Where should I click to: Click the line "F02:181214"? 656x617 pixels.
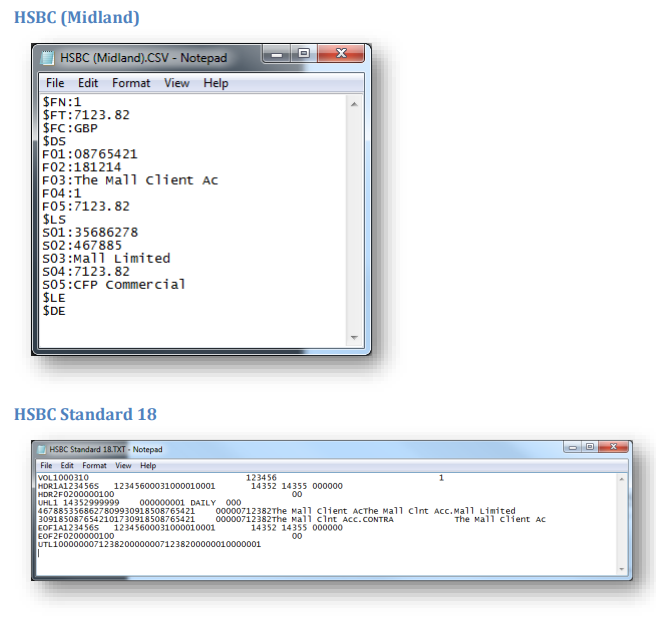click(x=82, y=167)
